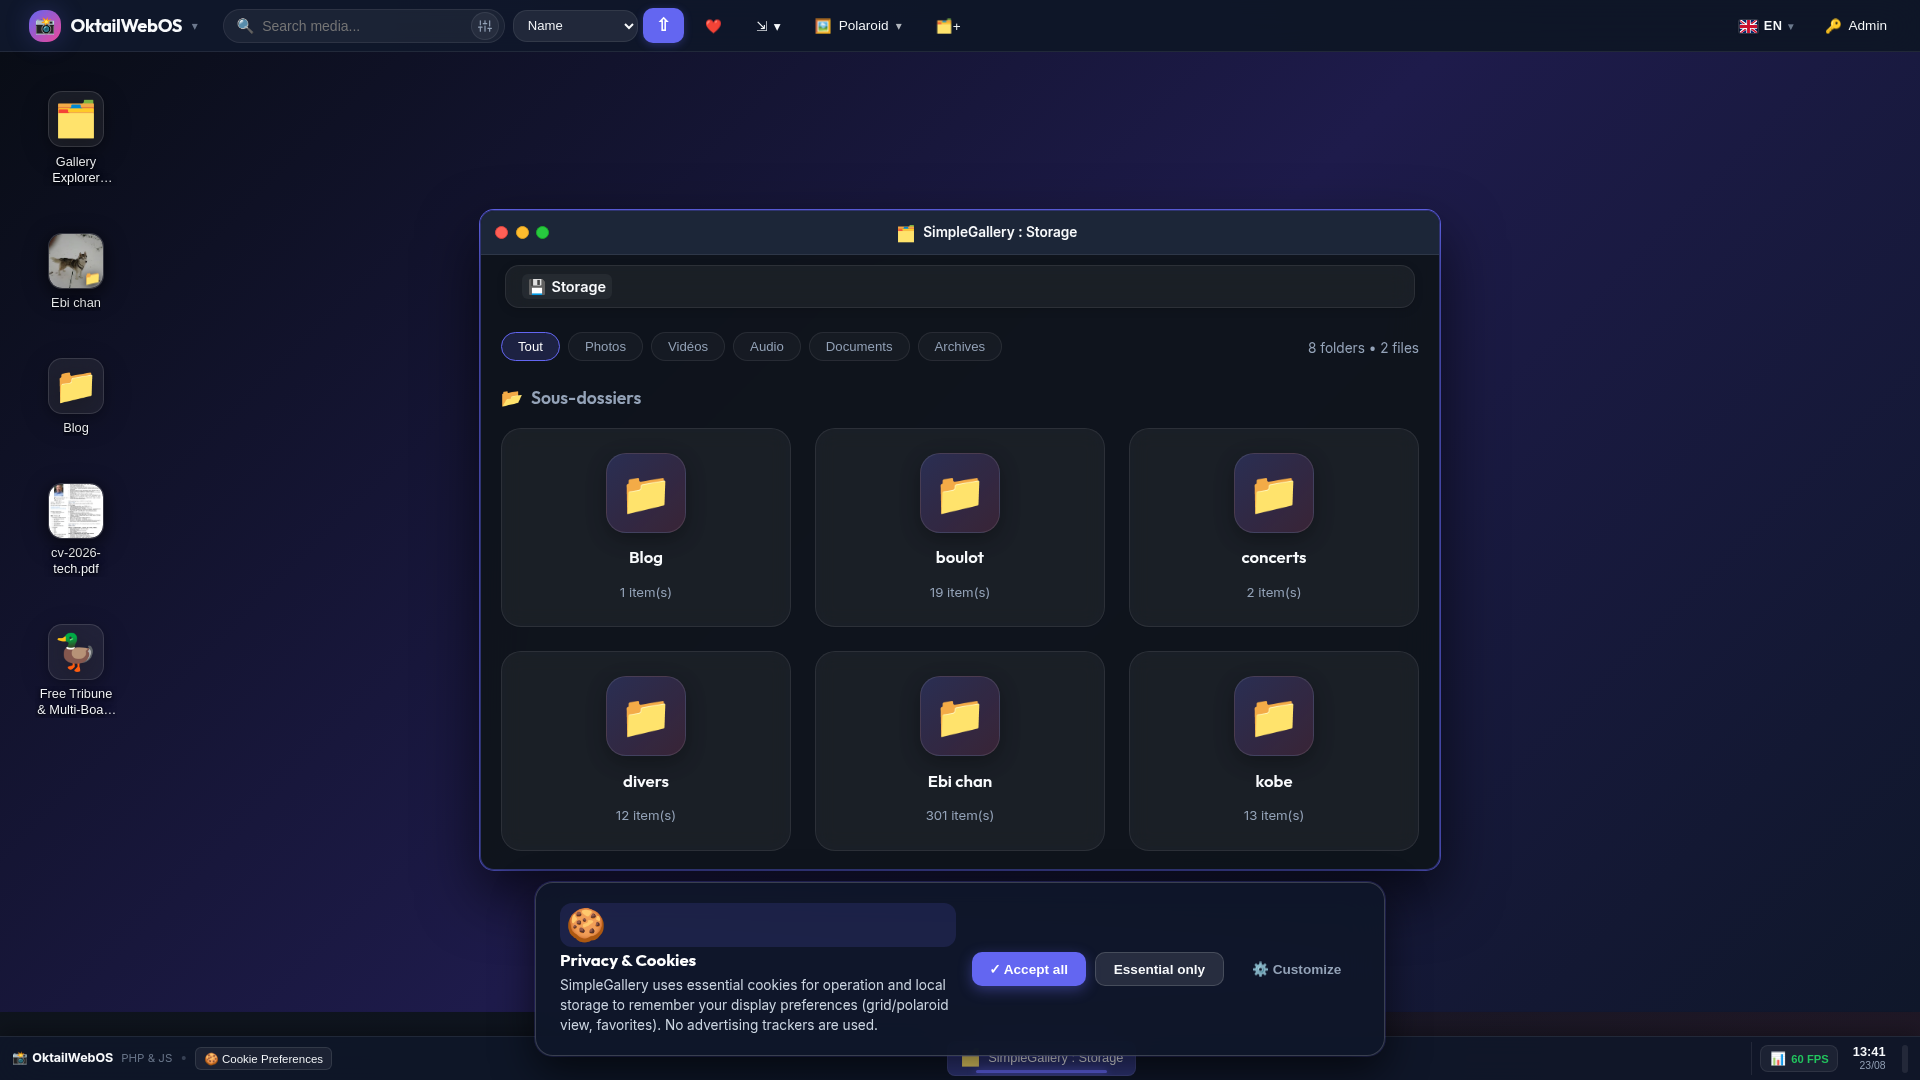Customize cookie settings
The height and width of the screenshot is (1080, 1920).
coord(1297,969)
